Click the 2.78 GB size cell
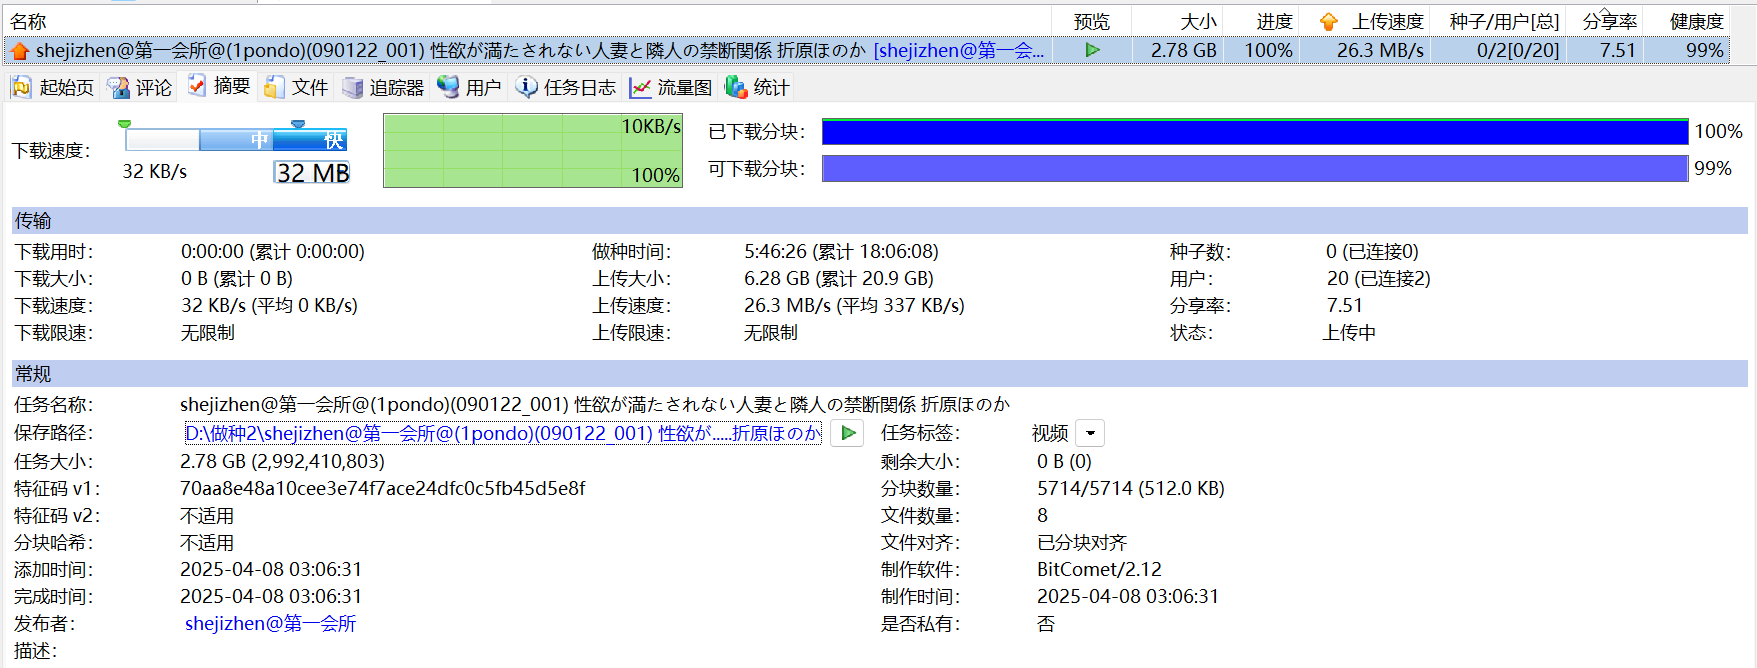The image size is (1757, 668). (x=1183, y=50)
